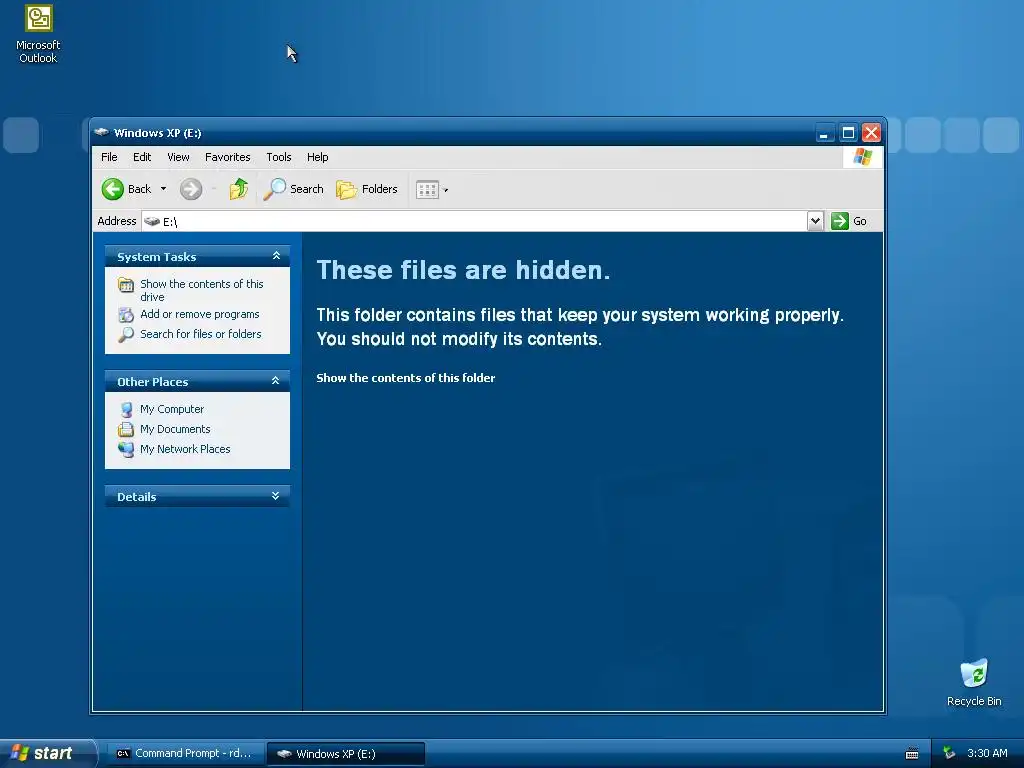Image resolution: width=1024 pixels, height=768 pixels.
Task: Minimize the Windows XP (E:) window
Action: coord(824,133)
